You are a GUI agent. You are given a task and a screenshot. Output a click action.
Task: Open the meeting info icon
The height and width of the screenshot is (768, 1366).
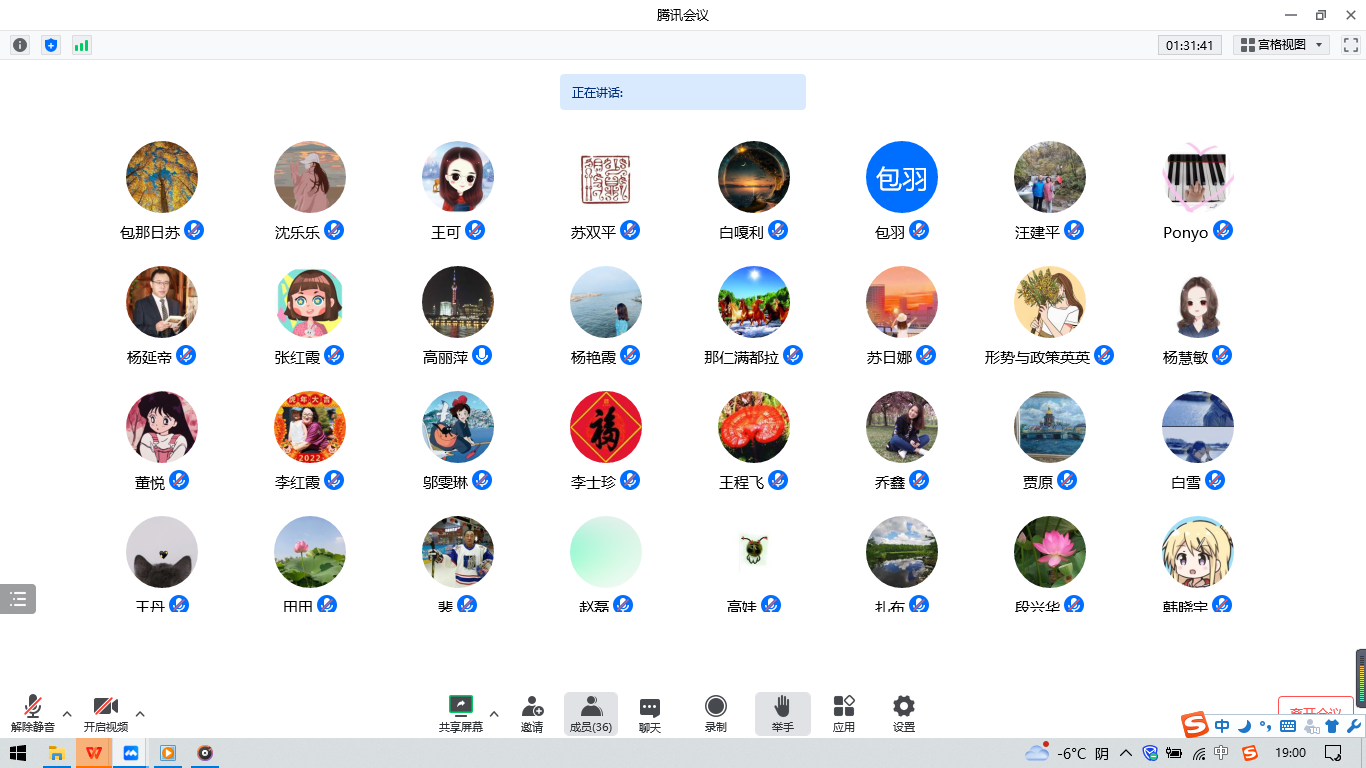click(20, 45)
